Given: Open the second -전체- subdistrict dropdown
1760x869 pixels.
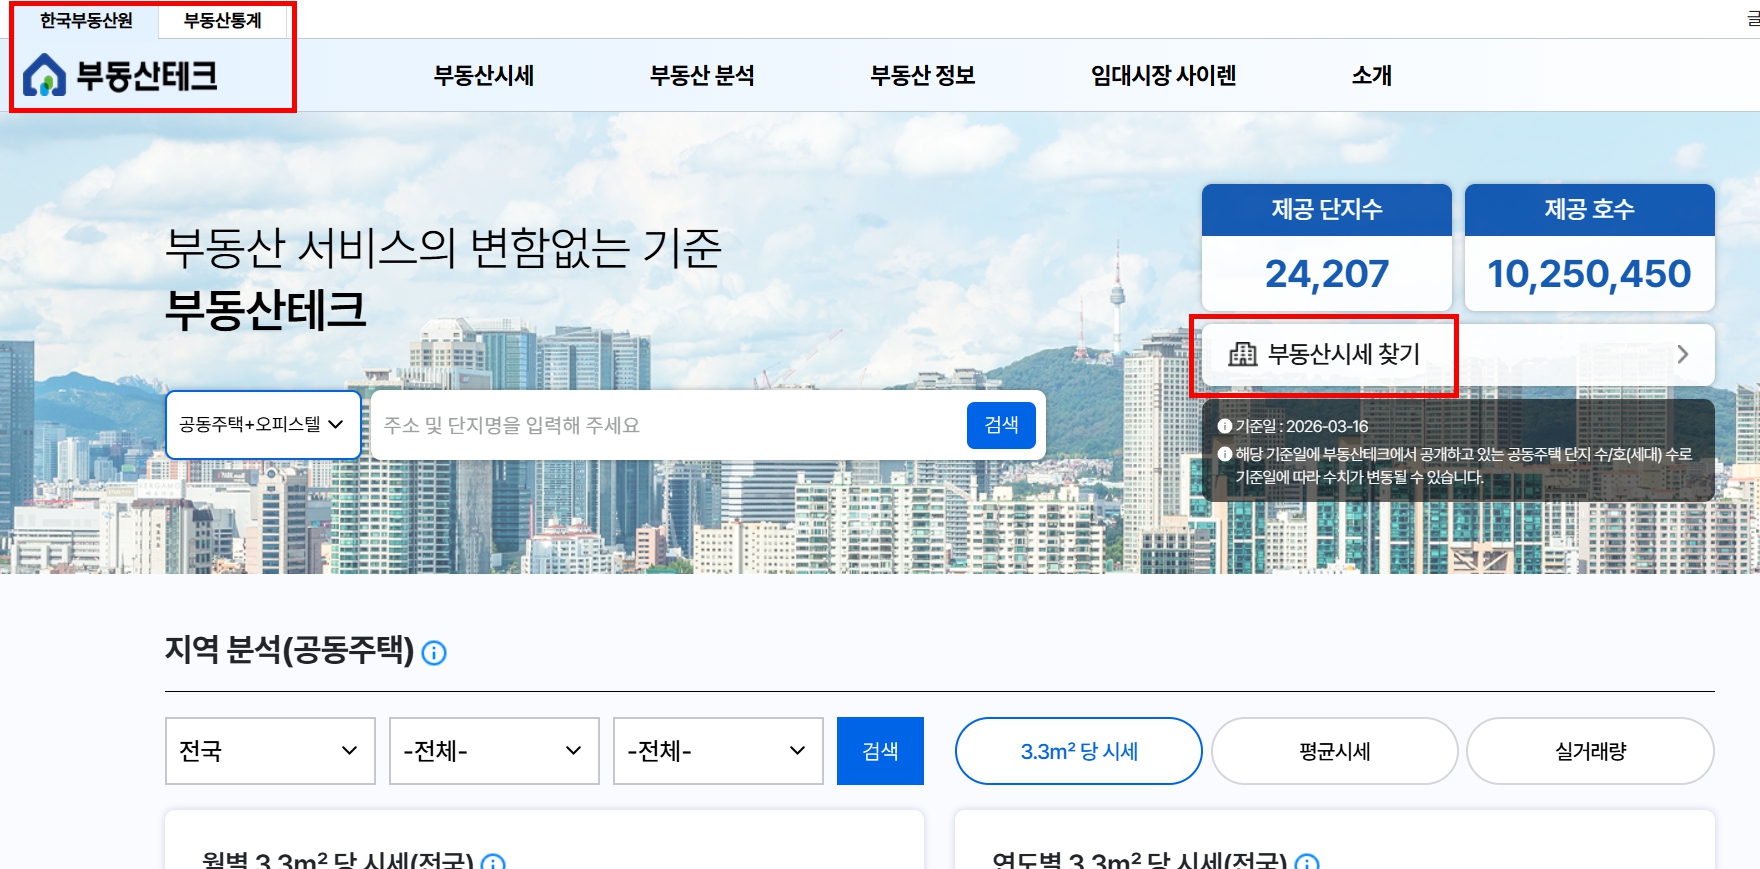Looking at the screenshot, I should point(718,751).
